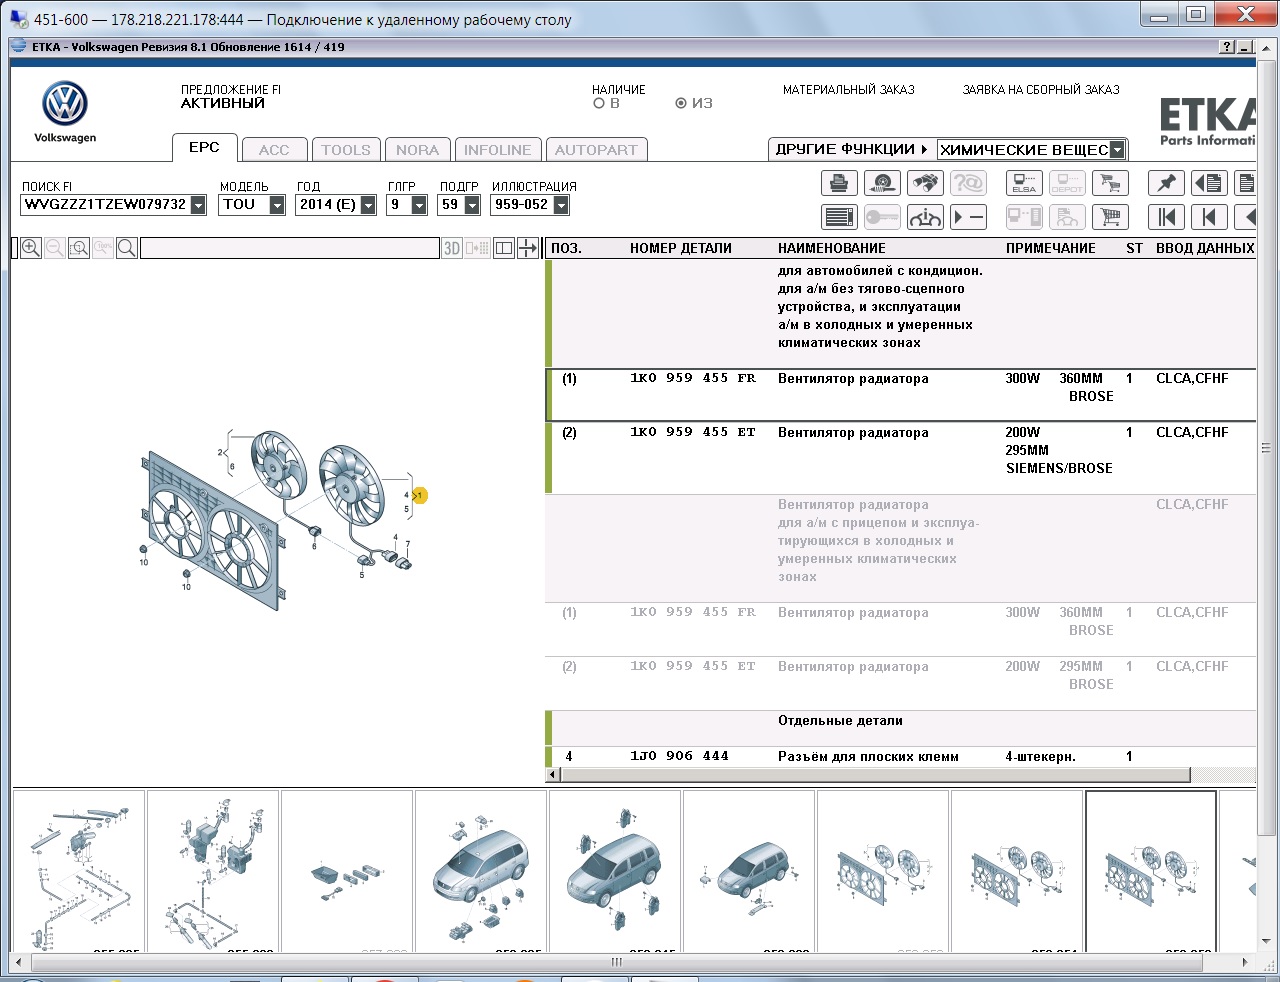Select the wiper linkage thumbnail
Viewport: 1280px width, 982px height.
point(79,870)
